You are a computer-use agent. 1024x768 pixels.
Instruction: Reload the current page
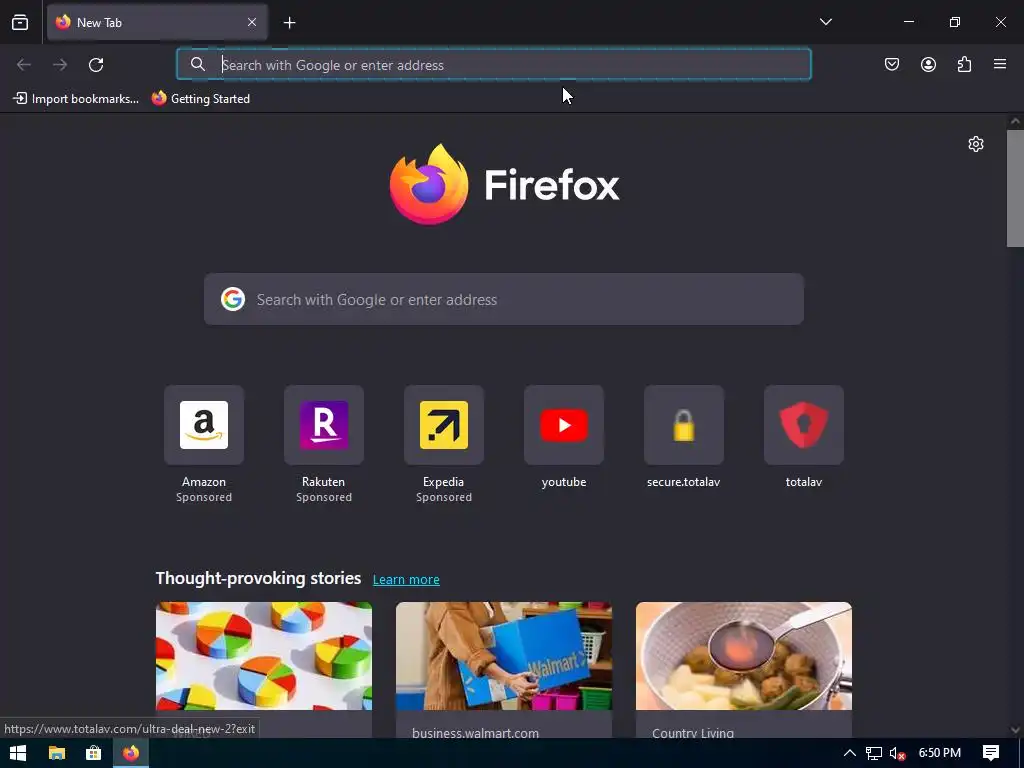[96, 65]
